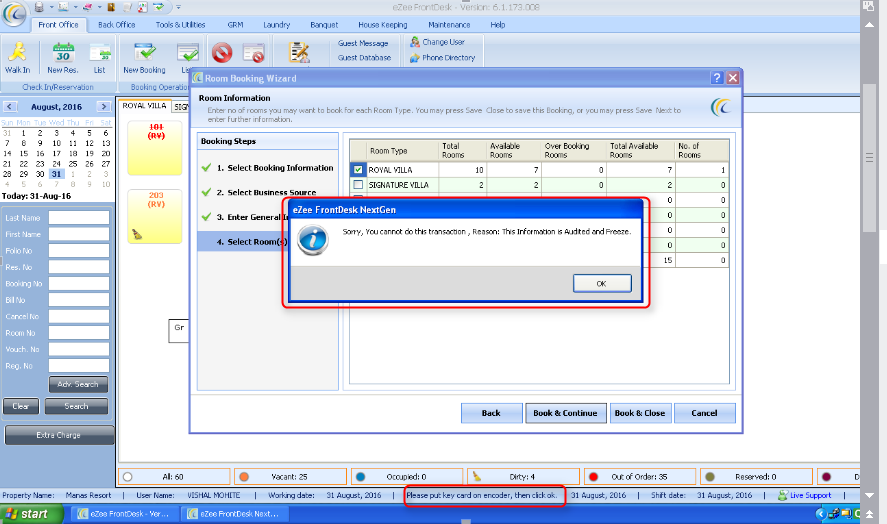Select room 203 (RV) yellow tile
This screenshot has height=524, width=887.
(154, 216)
